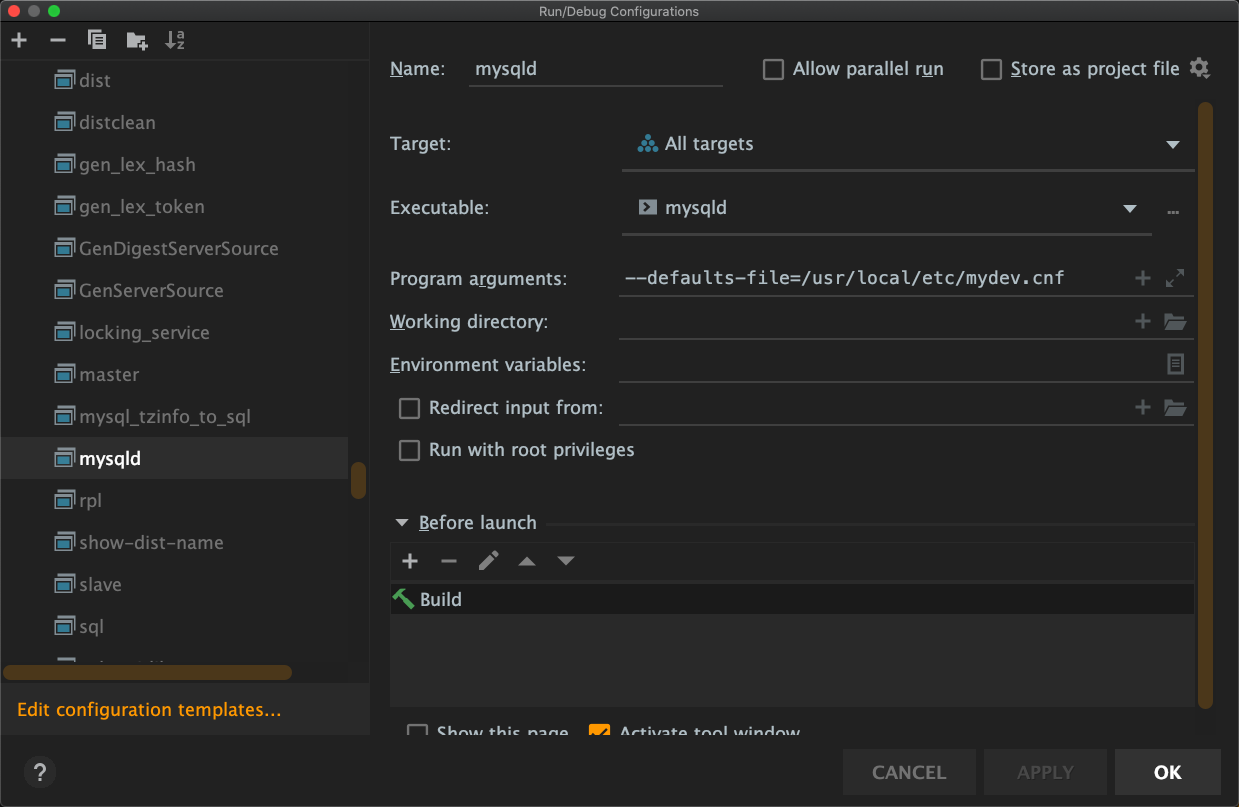Edit Environment variables list icon

click(x=1176, y=364)
